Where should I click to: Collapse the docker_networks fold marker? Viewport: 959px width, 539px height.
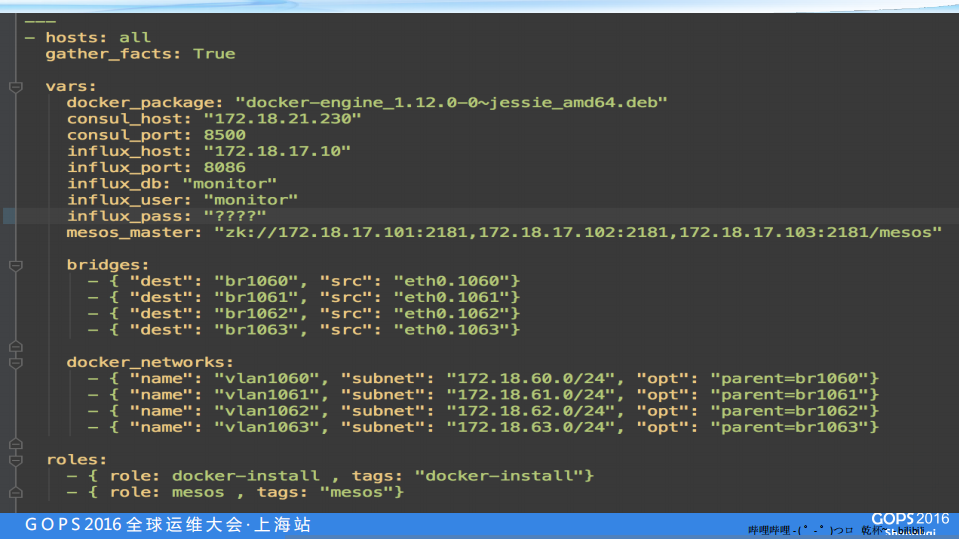tap(15, 362)
